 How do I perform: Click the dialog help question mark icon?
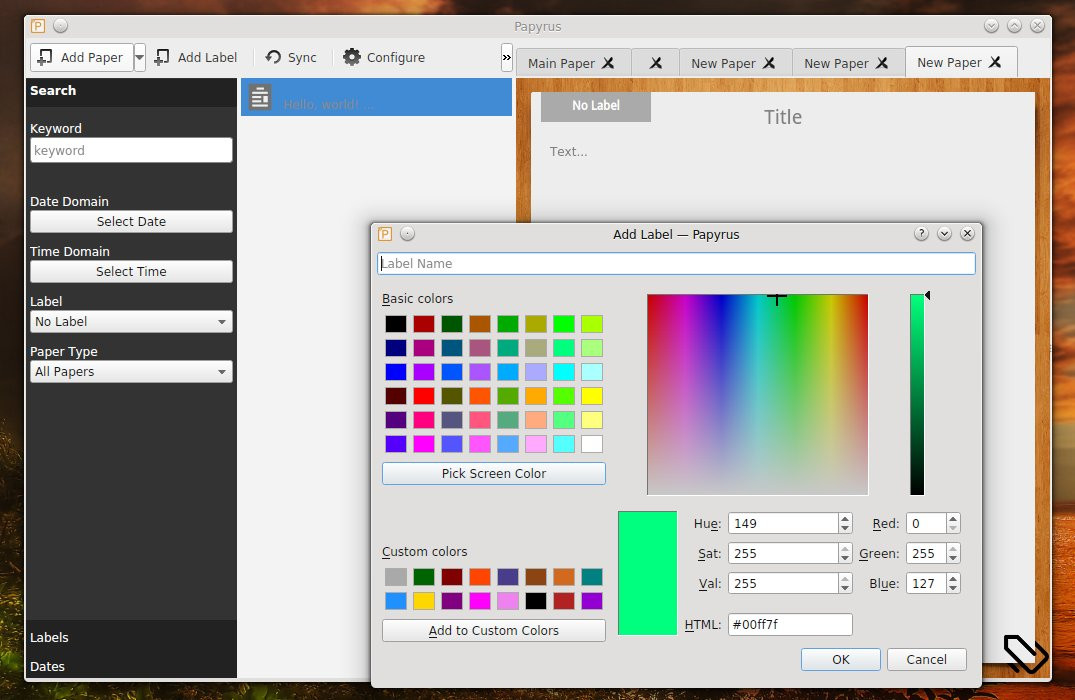(x=921, y=234)
